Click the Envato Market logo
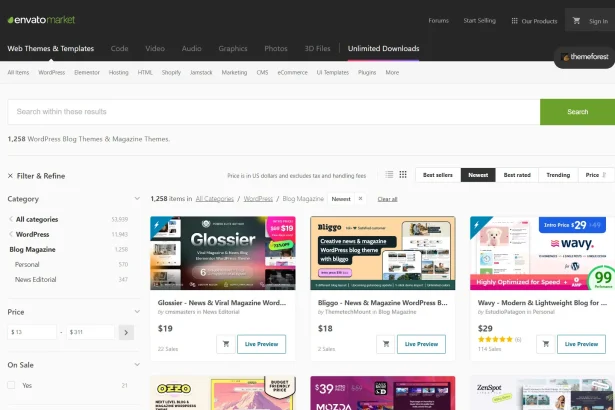The width and height of the screenshot is (615, 410). click(x=41, y=20)
